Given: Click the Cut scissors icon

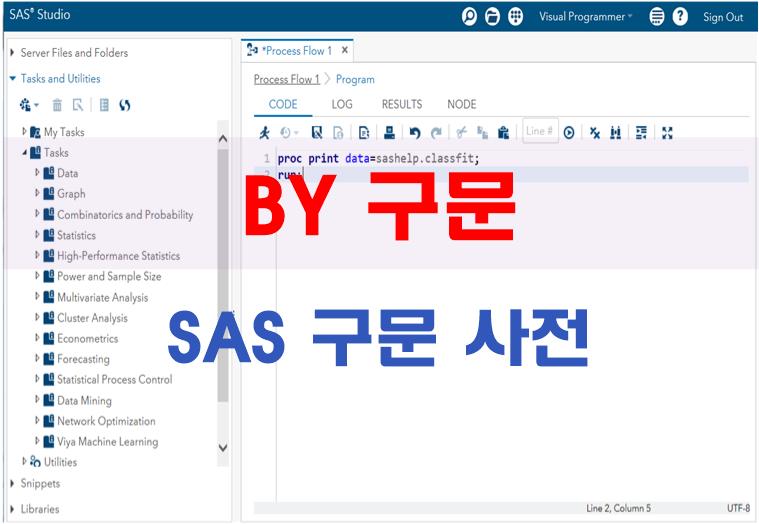Looking at the screenshot, I should [461, 132].
